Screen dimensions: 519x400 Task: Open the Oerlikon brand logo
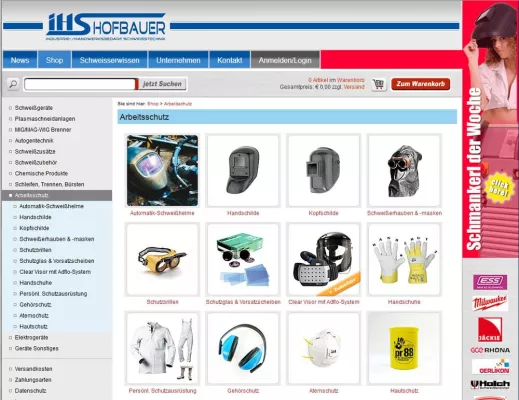(490, 367)
